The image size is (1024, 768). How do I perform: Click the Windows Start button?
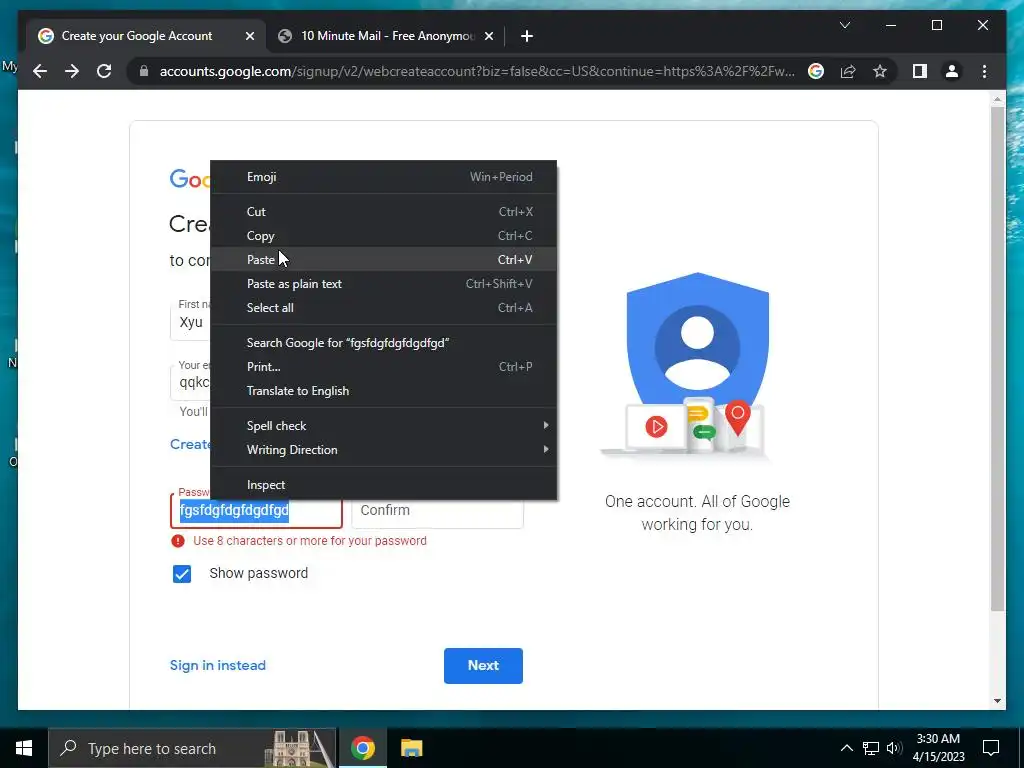point(24,748)
